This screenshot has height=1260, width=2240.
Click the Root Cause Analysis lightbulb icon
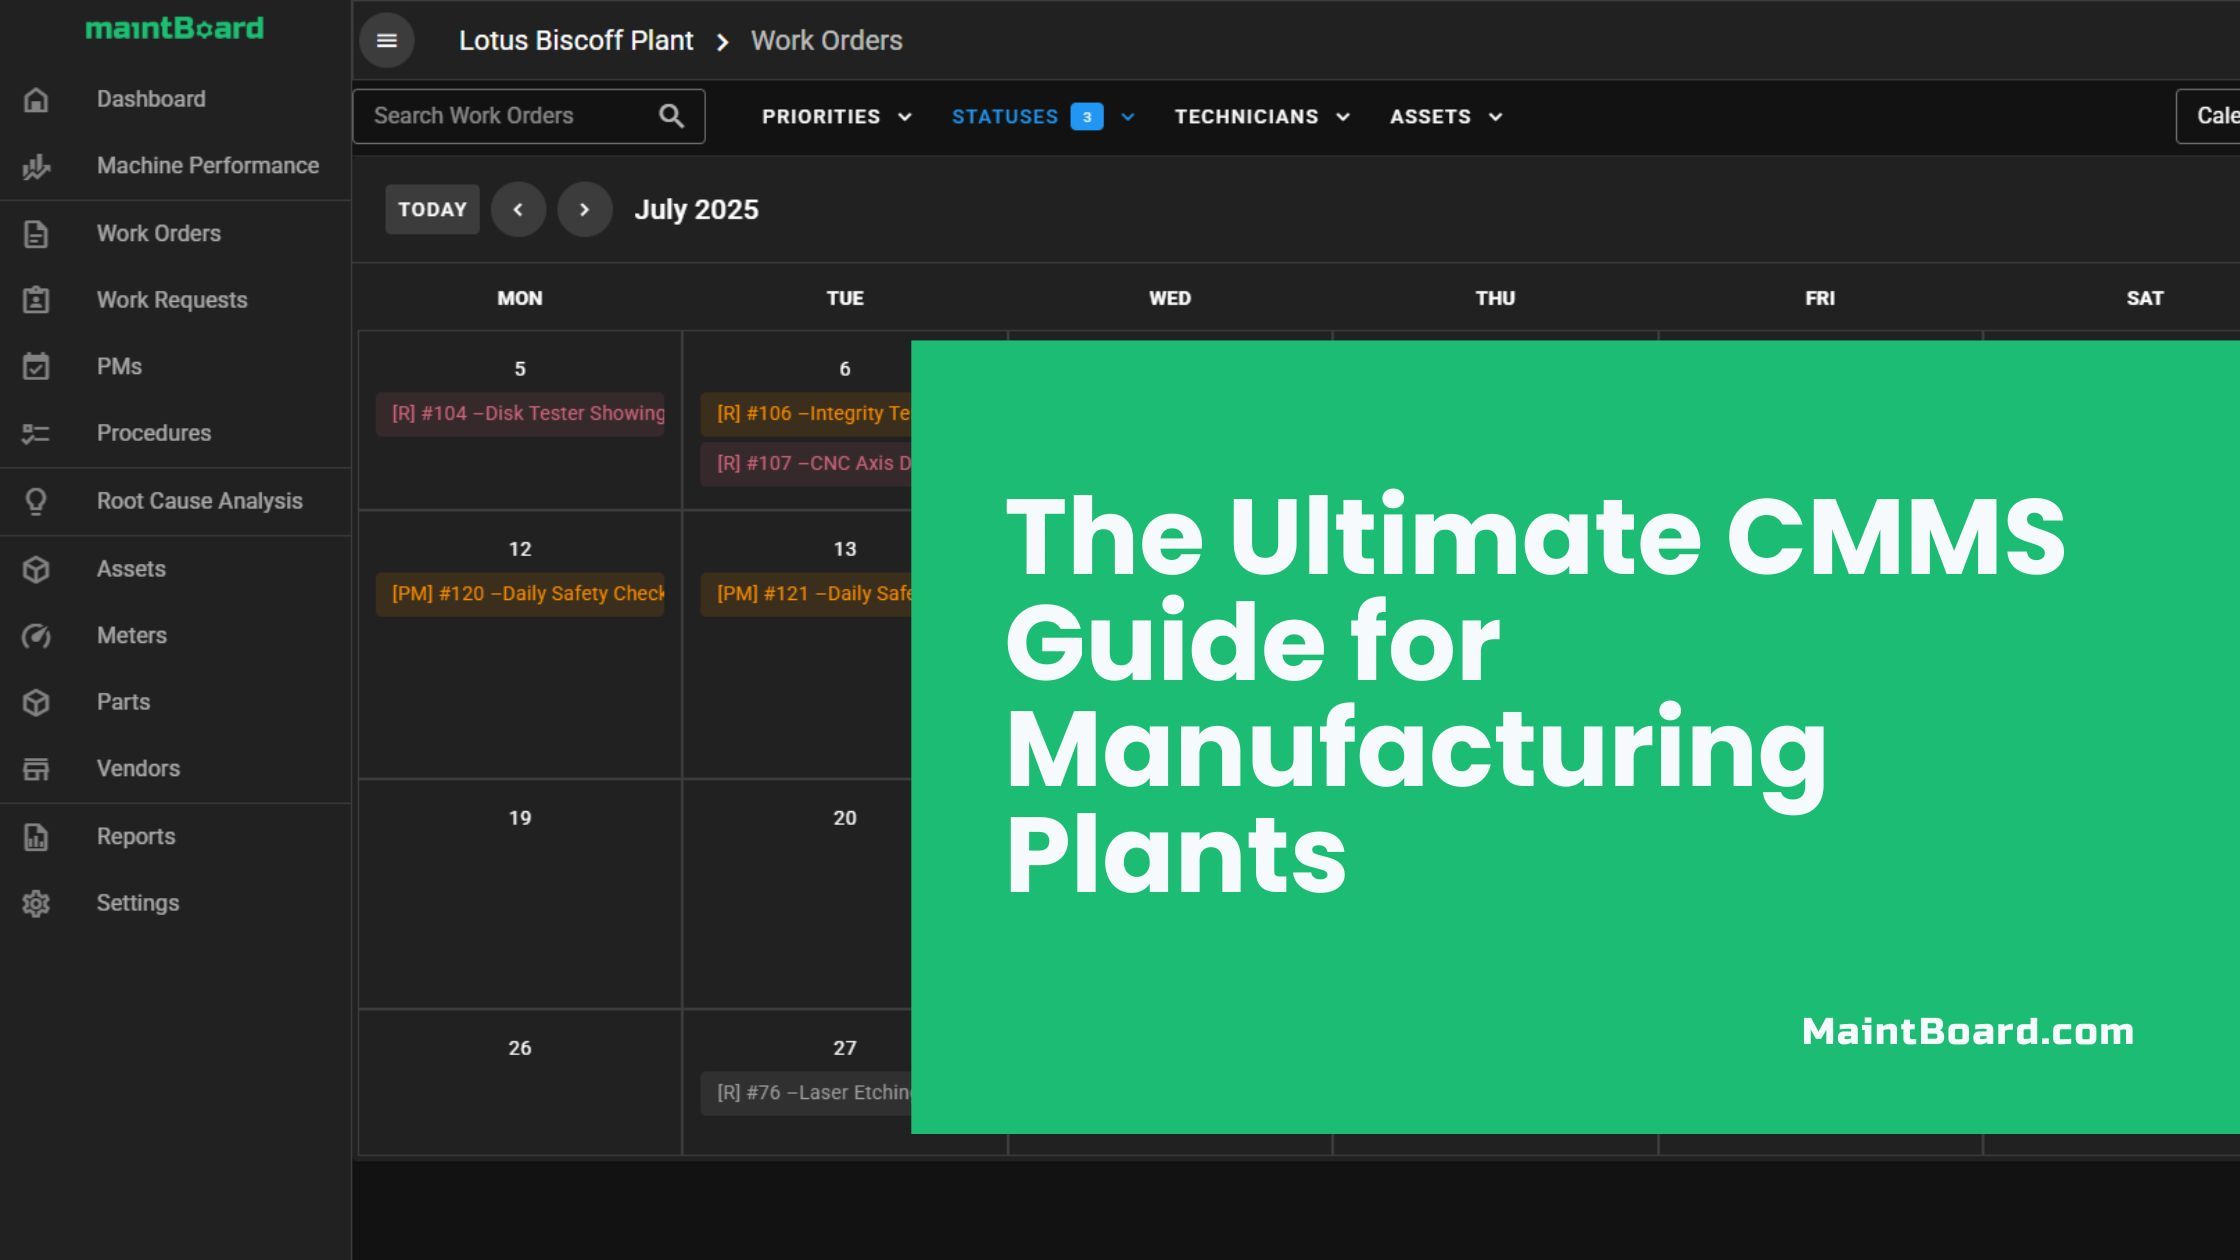[x=36, y=500]
